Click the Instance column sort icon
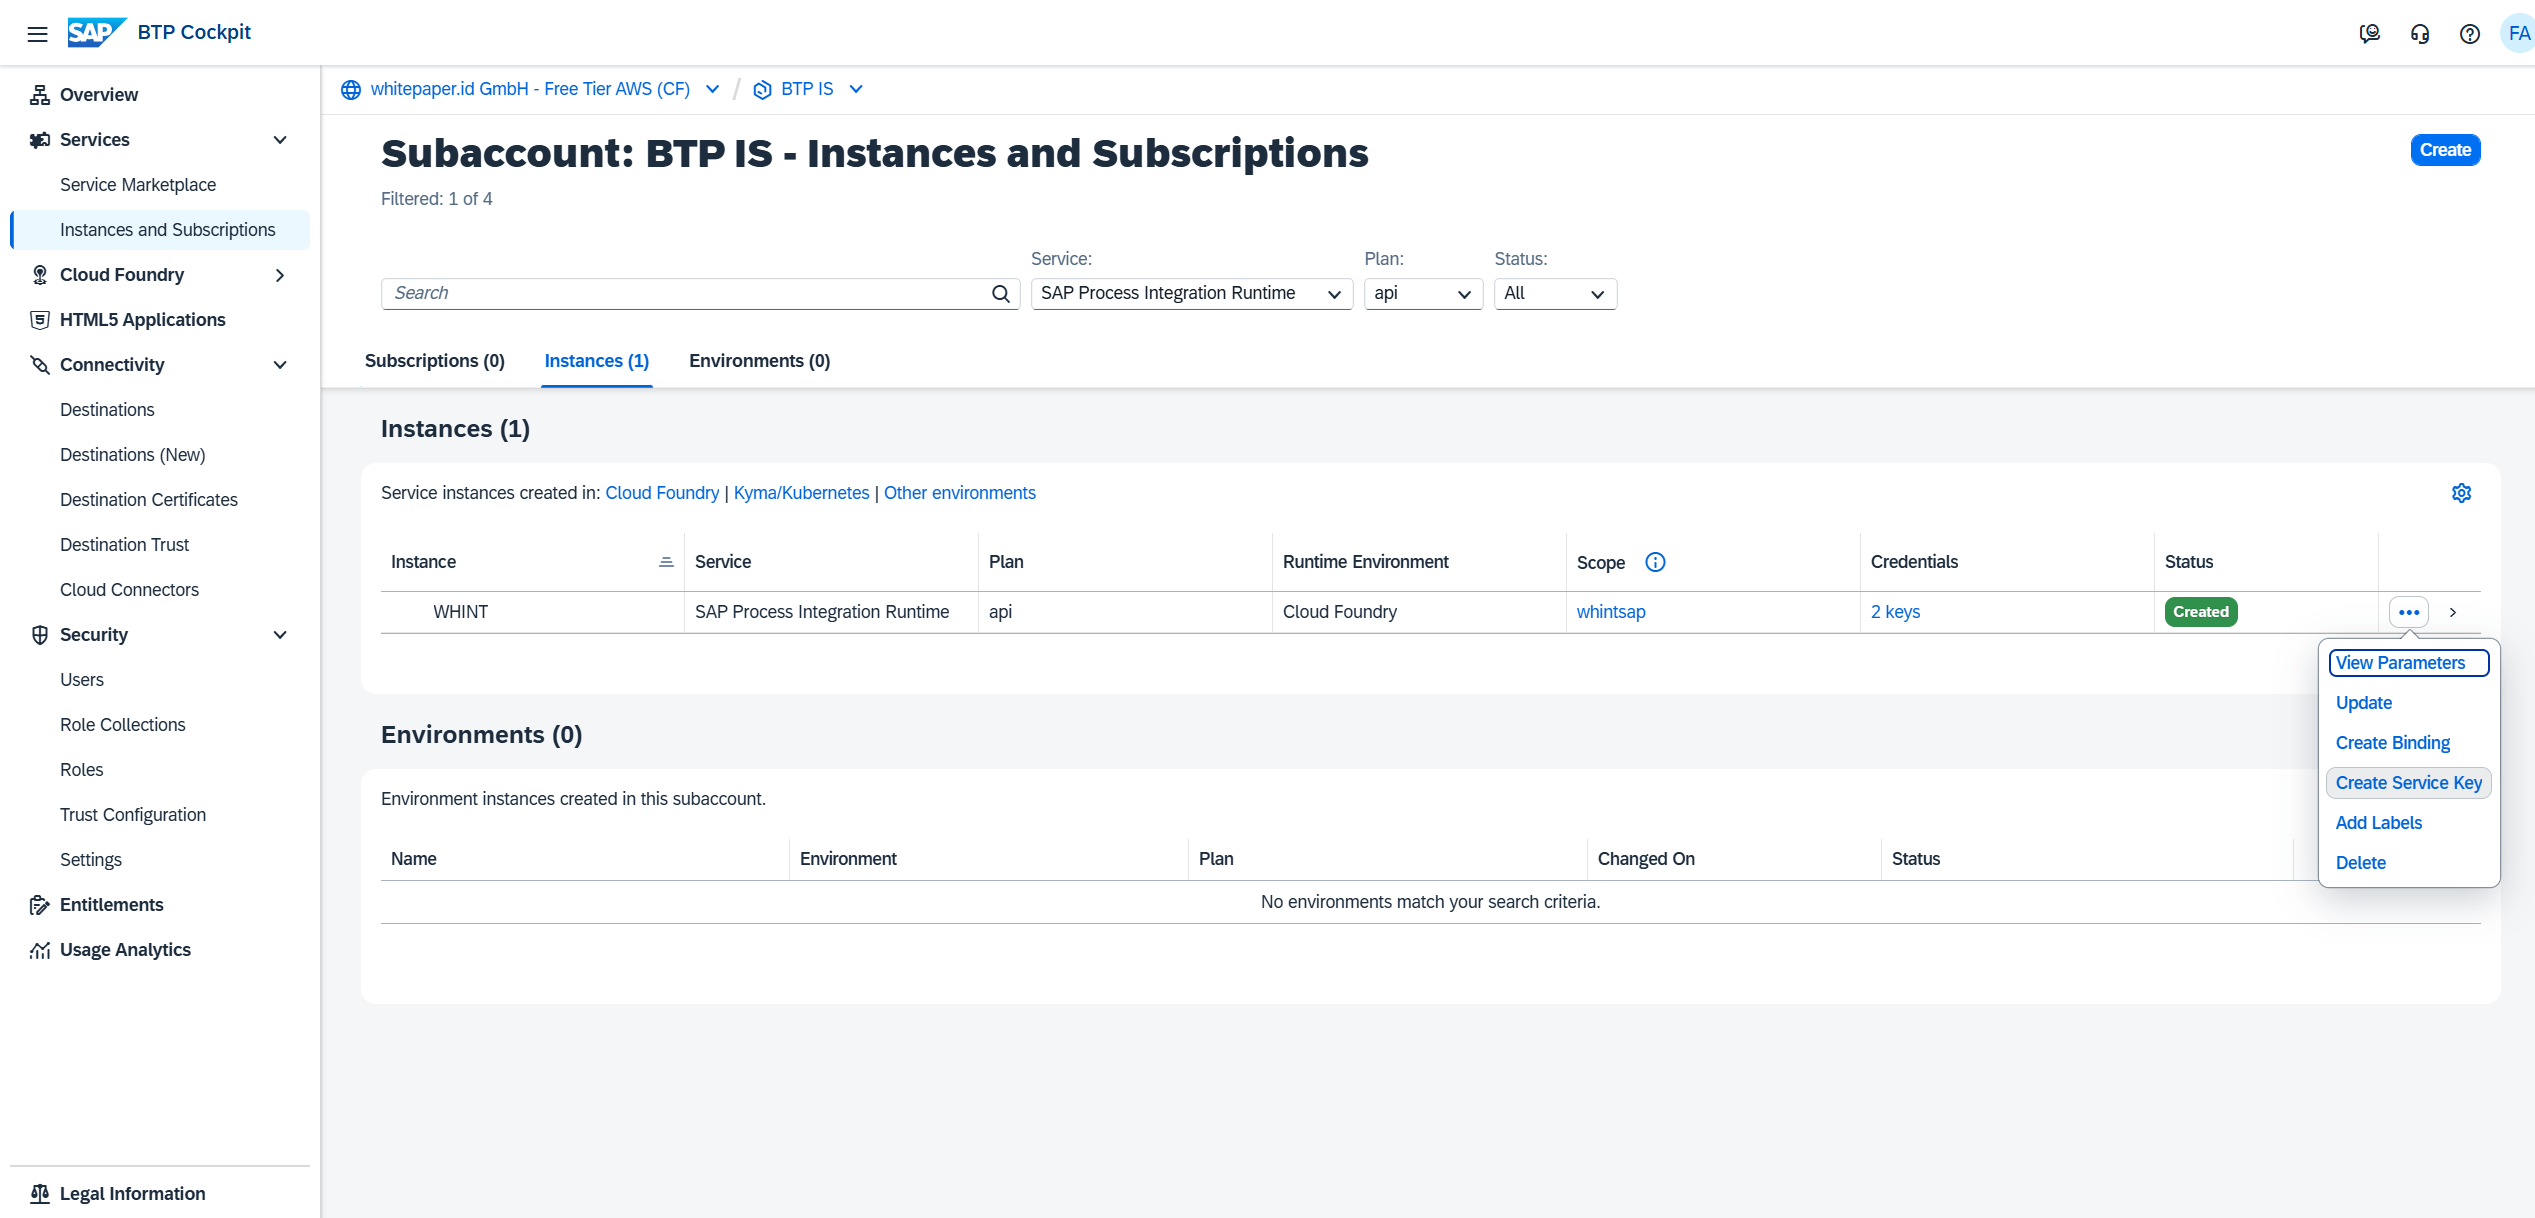The height and width of the screenshot is (1218, 2535). click(x=666, y=562)
